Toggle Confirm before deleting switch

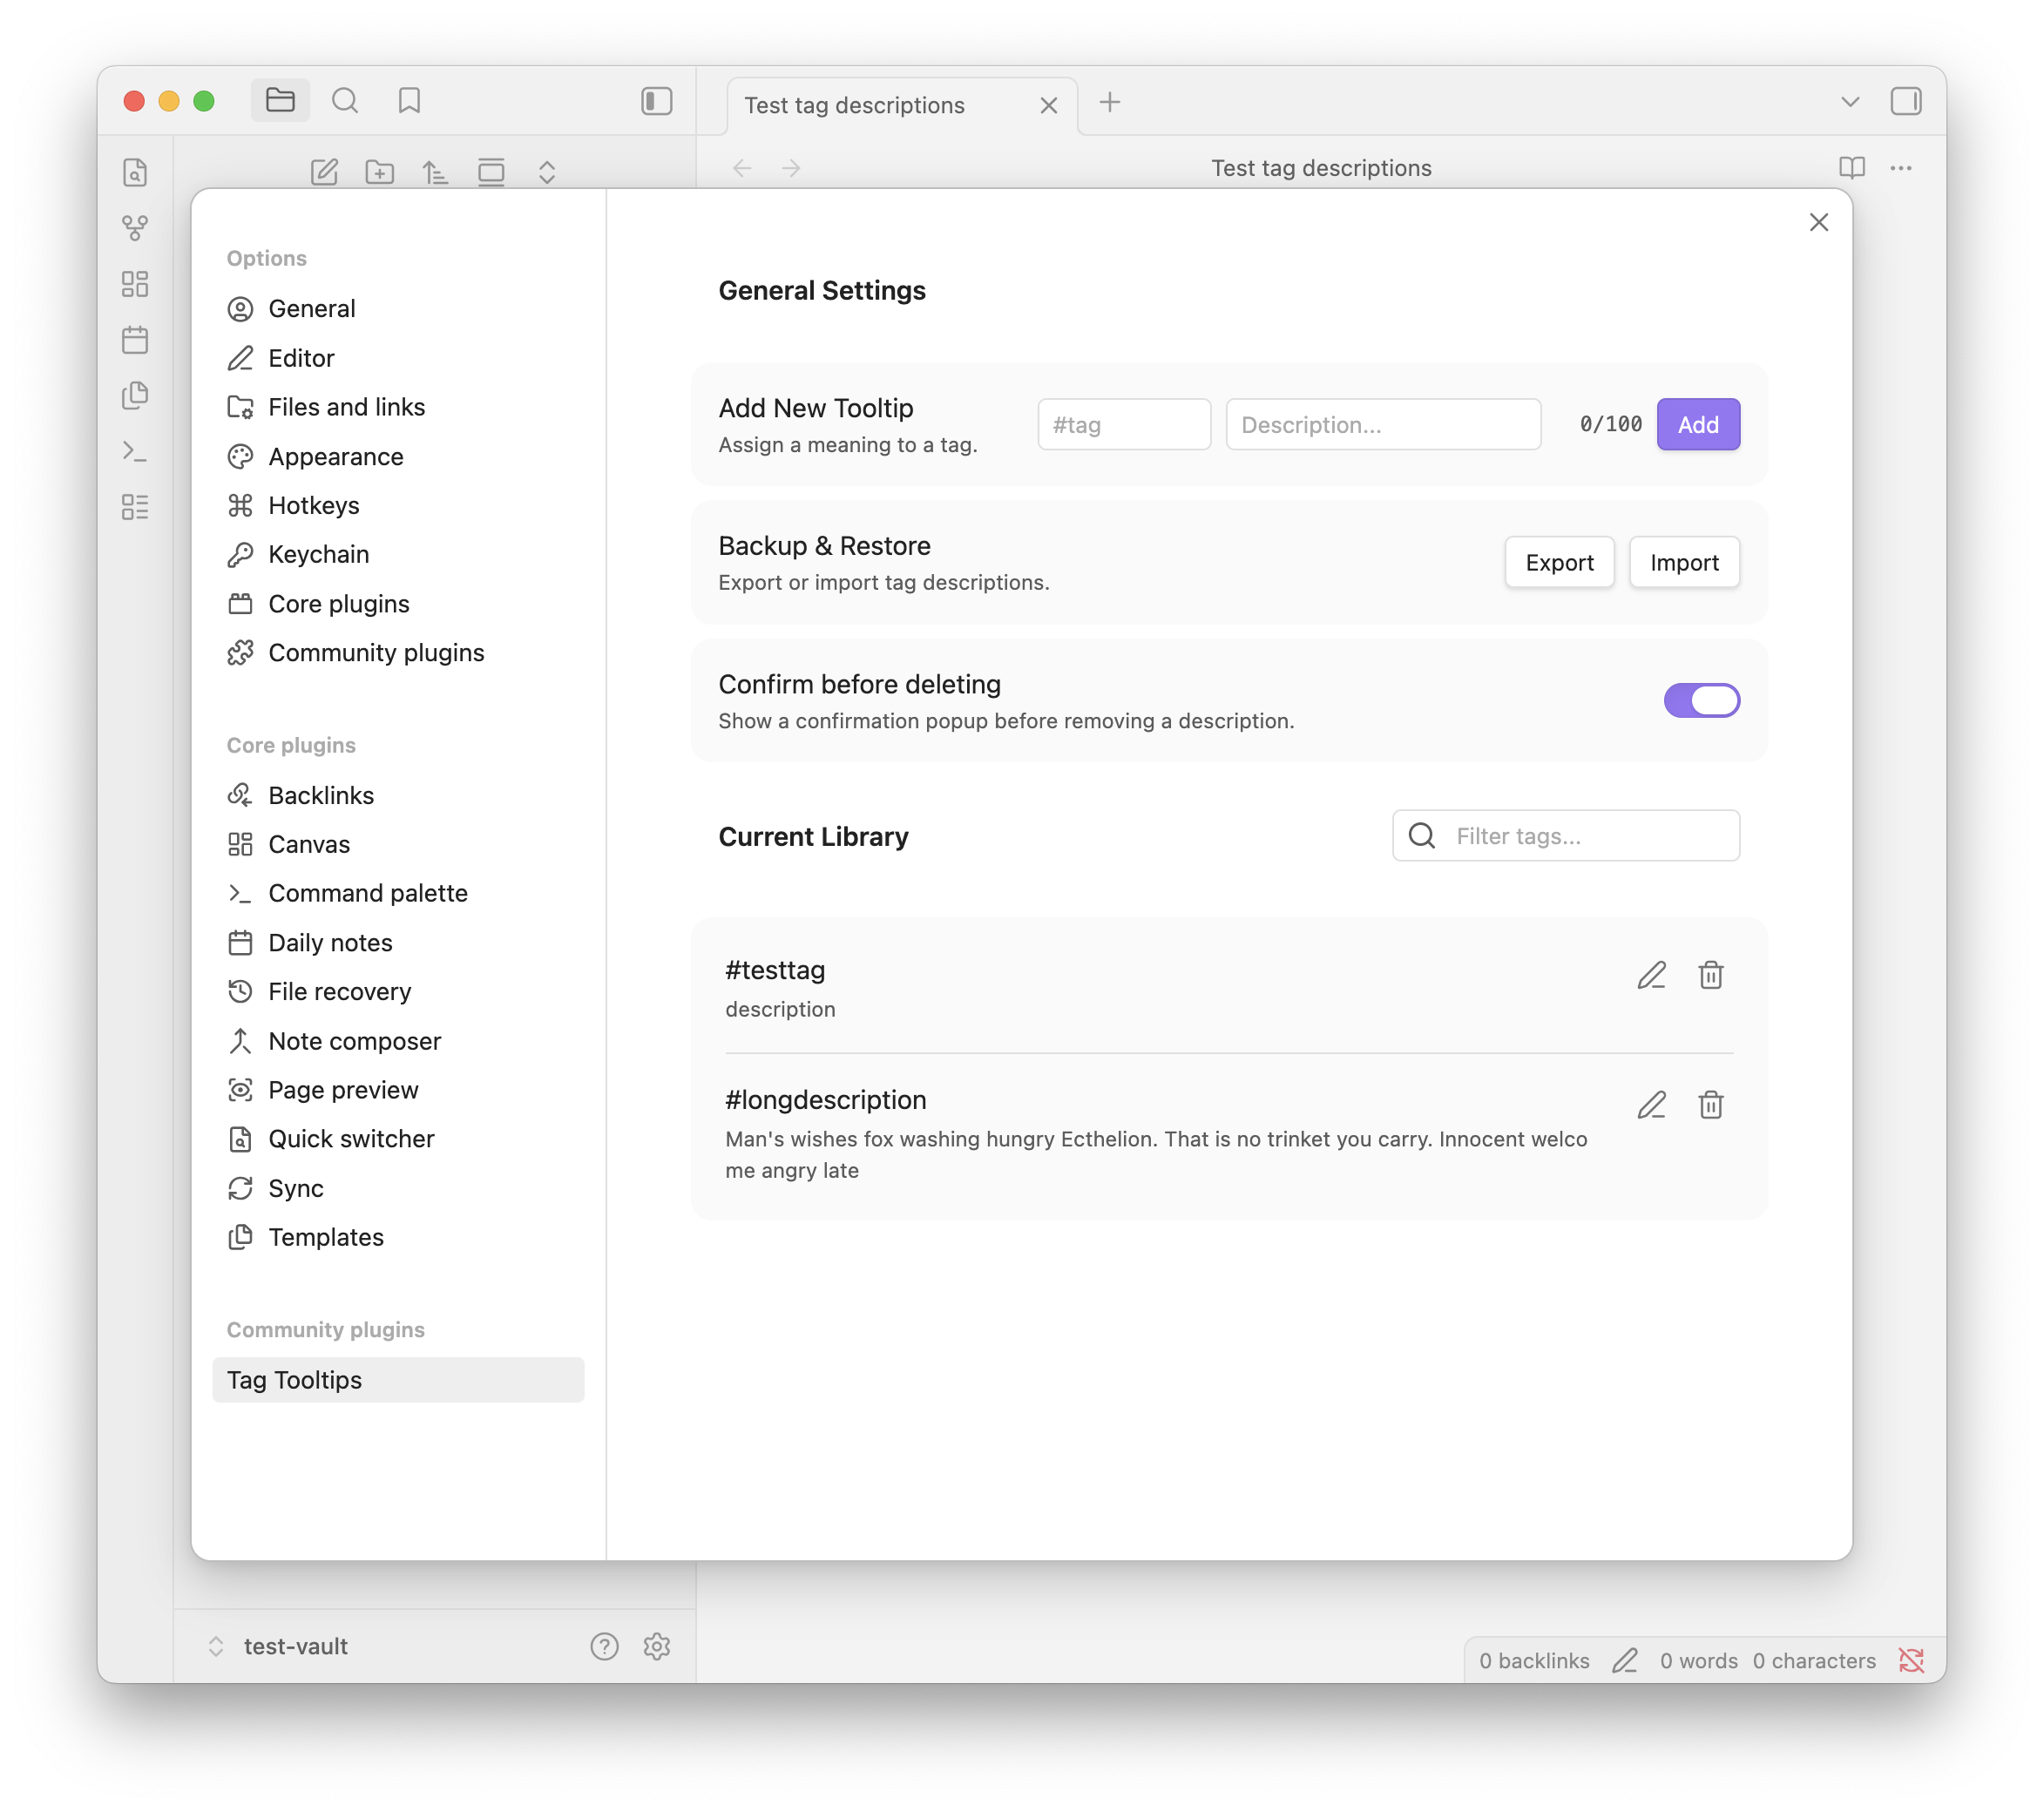pos(1701,700)
